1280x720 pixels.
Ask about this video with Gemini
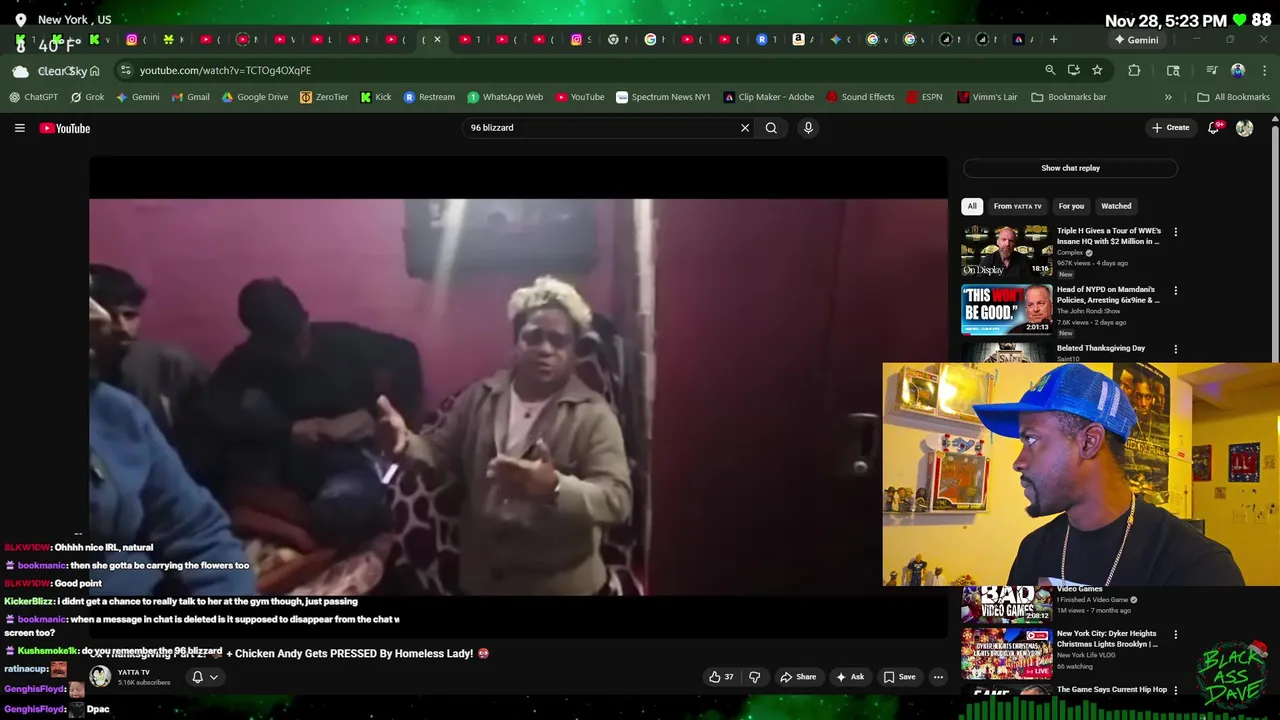[850, 677]
